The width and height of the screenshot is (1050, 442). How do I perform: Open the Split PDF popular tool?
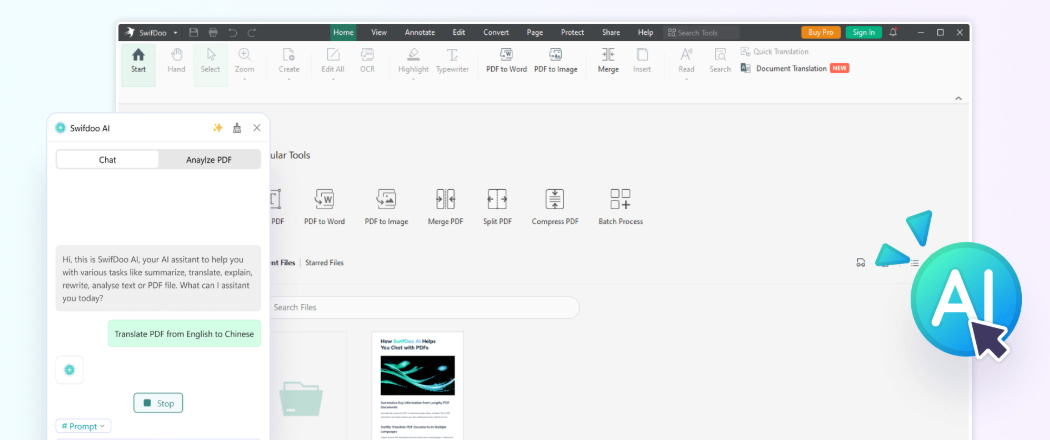coord(497,208)
